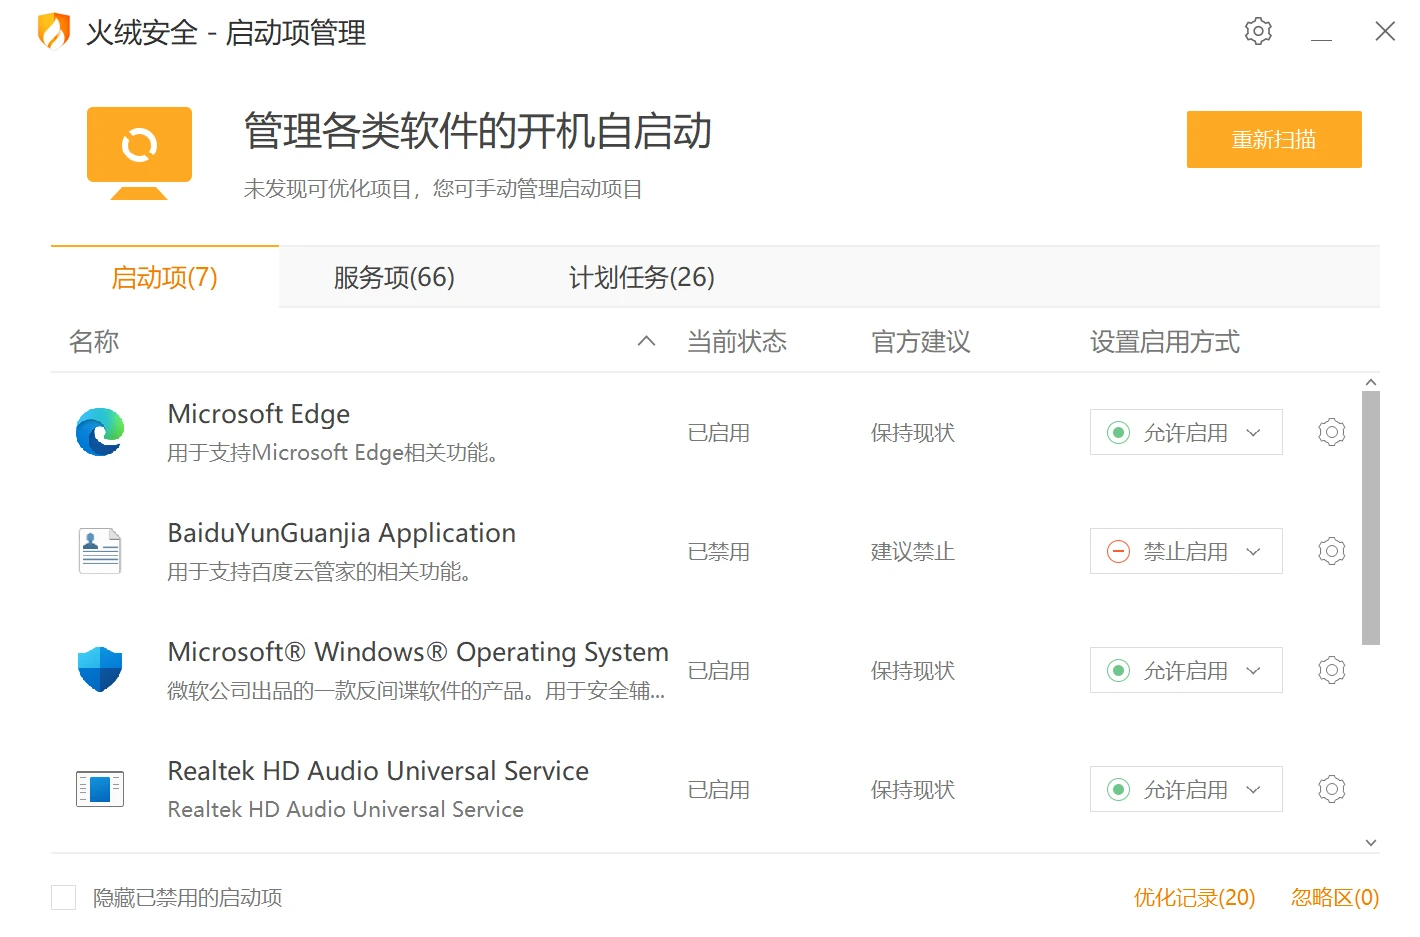Open 允许启用 dropdown for Windows Operating System
Viewport: 1420px width, 937px height.
pyautogui.click(x=1186, y=670)
